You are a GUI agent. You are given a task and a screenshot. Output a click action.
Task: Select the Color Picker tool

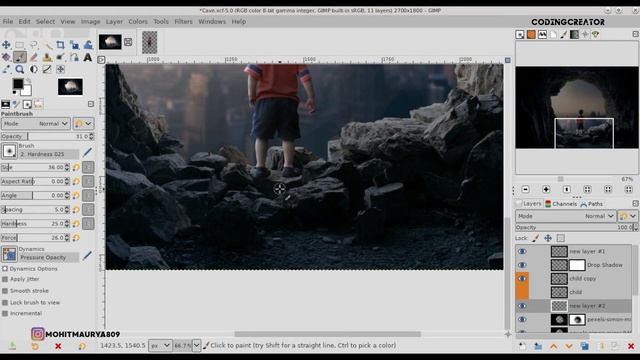point(6,69)
